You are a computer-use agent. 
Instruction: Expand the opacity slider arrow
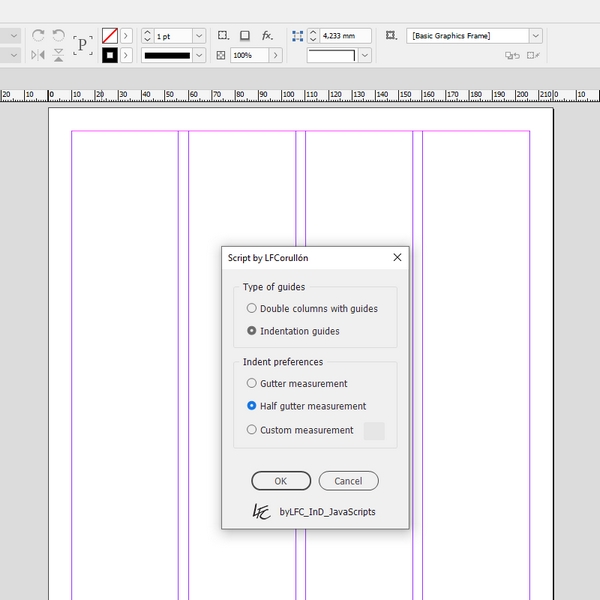click(276, 55)
